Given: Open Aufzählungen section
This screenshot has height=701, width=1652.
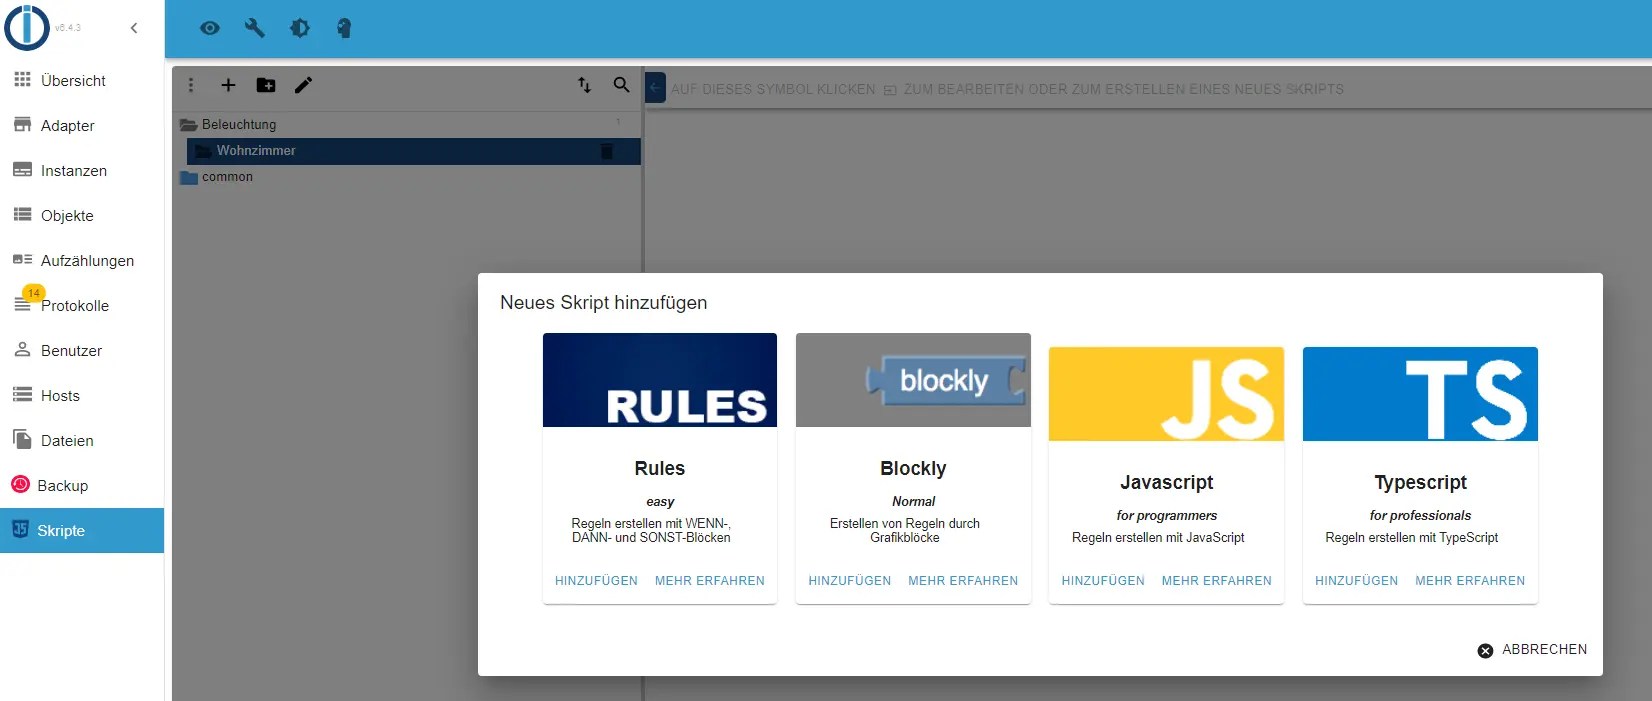Looking at the screenshot, I should (82, 260).
